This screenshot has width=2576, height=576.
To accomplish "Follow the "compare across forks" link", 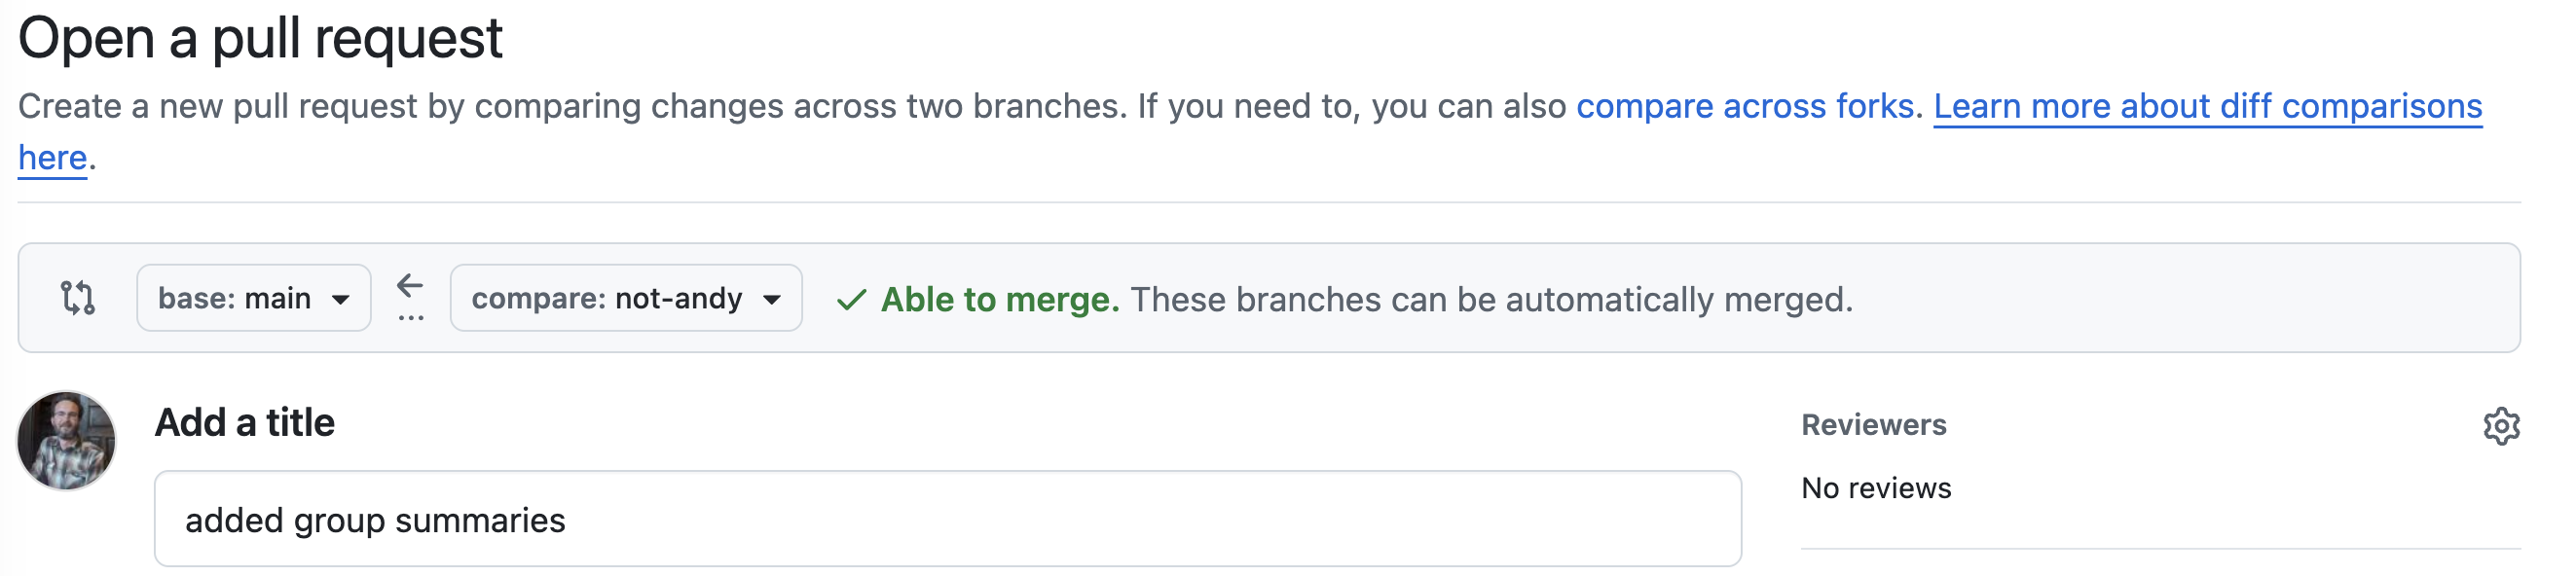I will (1744, 106).
